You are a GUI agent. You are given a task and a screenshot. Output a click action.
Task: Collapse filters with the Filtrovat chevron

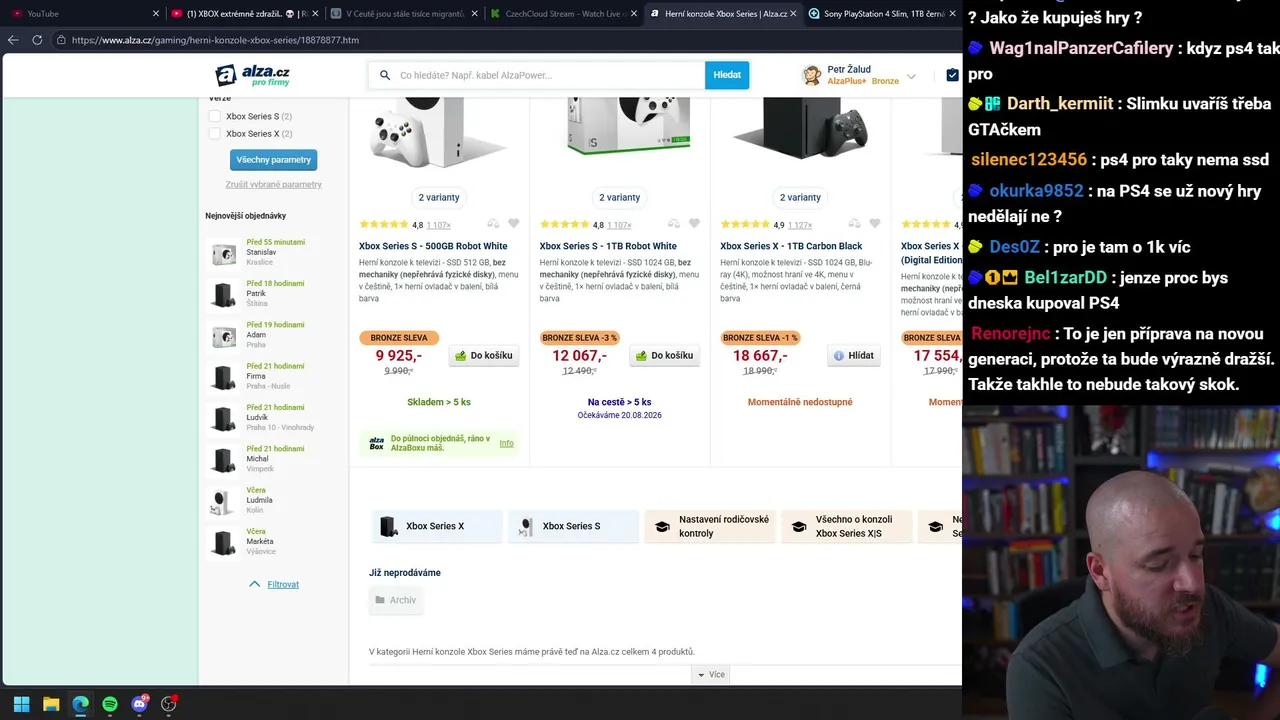click(x=254, y=584)
